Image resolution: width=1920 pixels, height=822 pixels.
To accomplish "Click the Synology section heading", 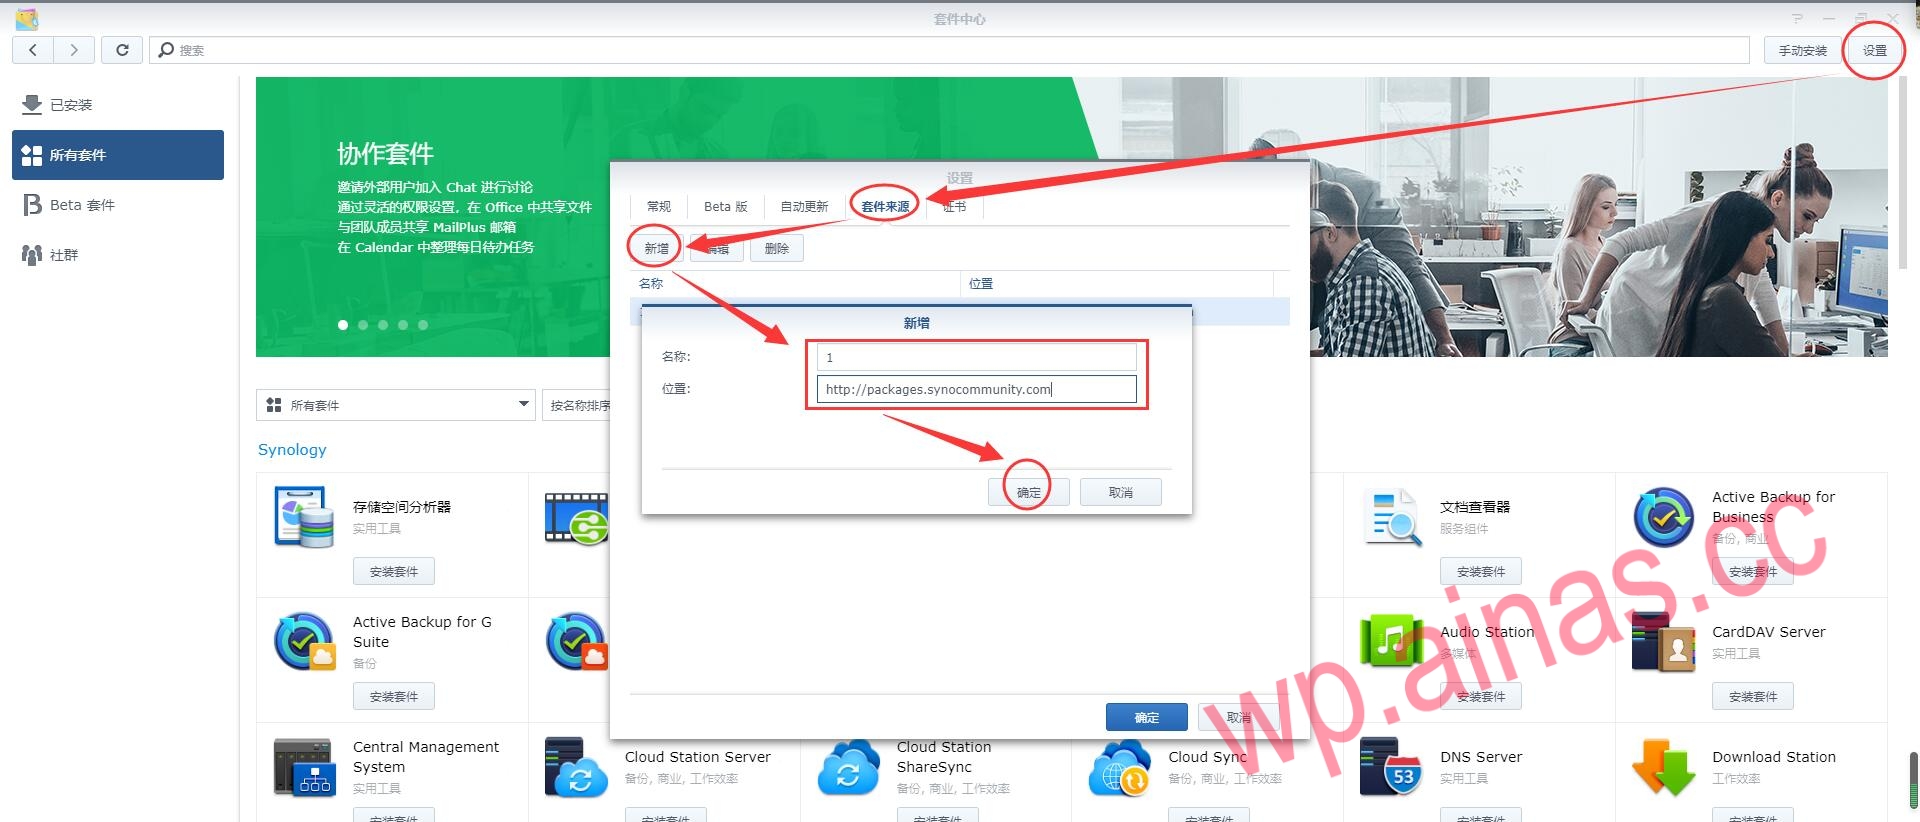I will point(292,450).
